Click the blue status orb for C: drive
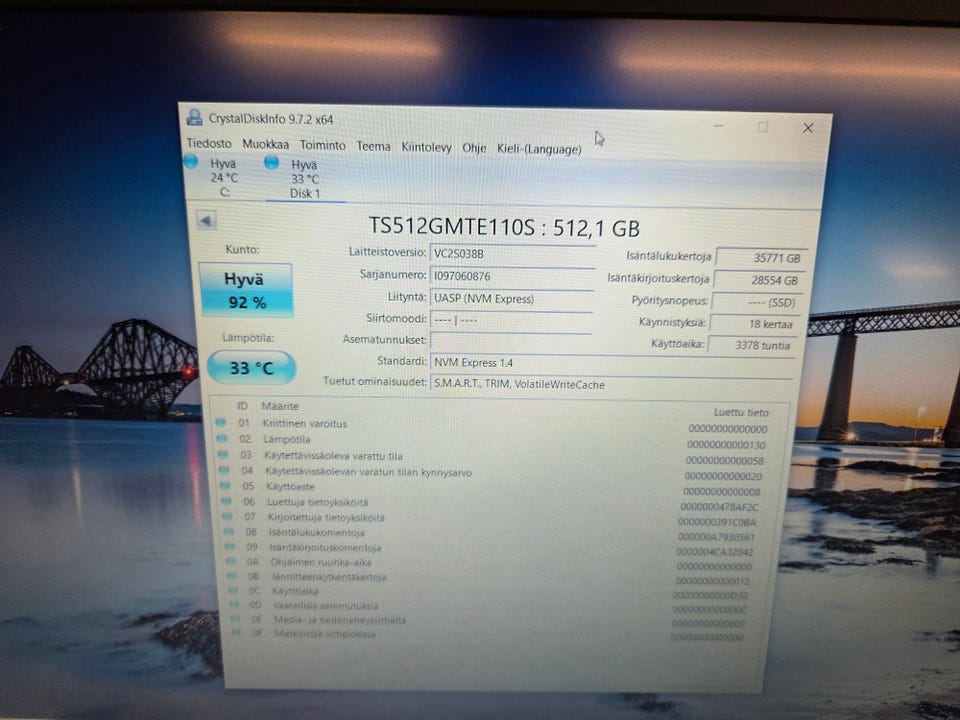This screenshot has height=720, width=960. pos(190,161)
